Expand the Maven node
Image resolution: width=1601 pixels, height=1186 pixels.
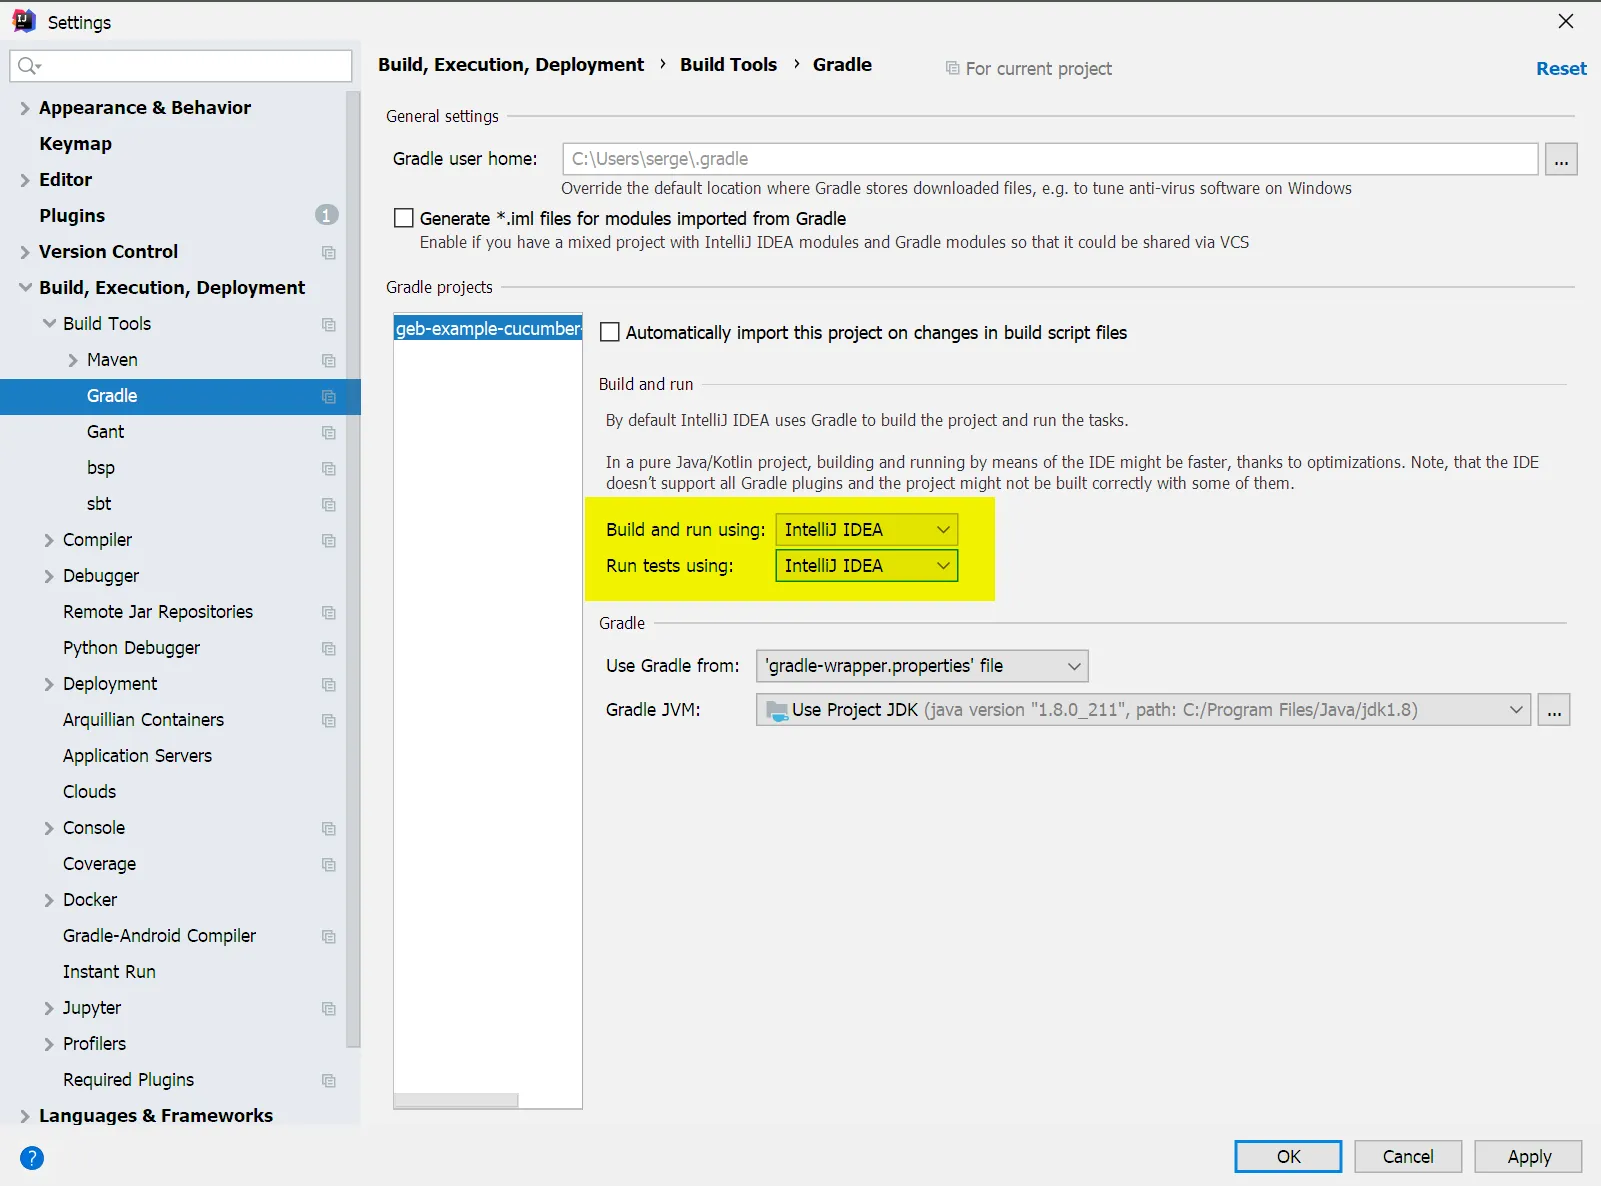73,360
